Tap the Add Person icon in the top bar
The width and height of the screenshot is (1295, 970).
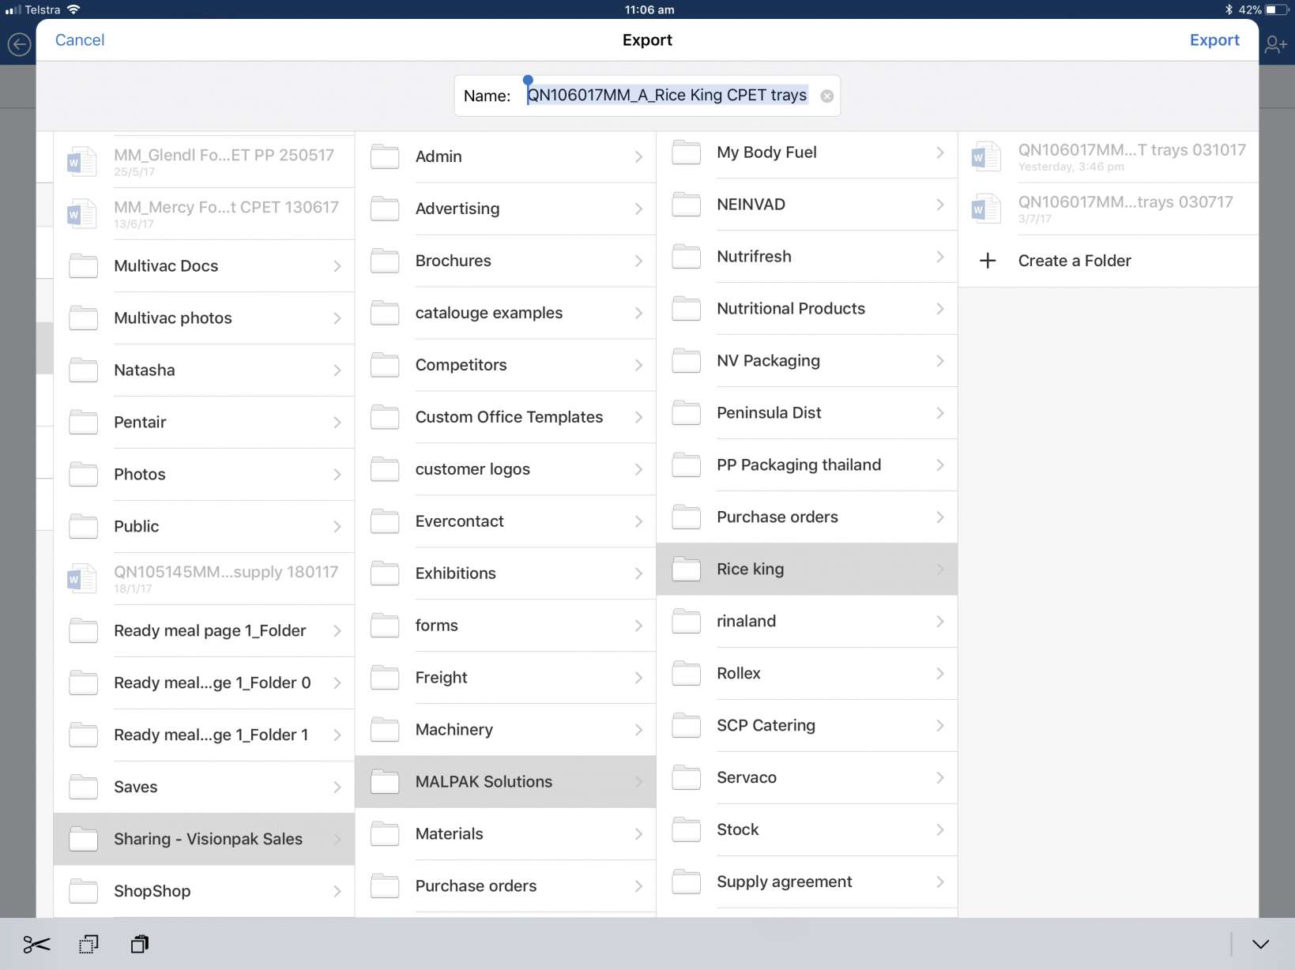click(x=1276, y=45)
